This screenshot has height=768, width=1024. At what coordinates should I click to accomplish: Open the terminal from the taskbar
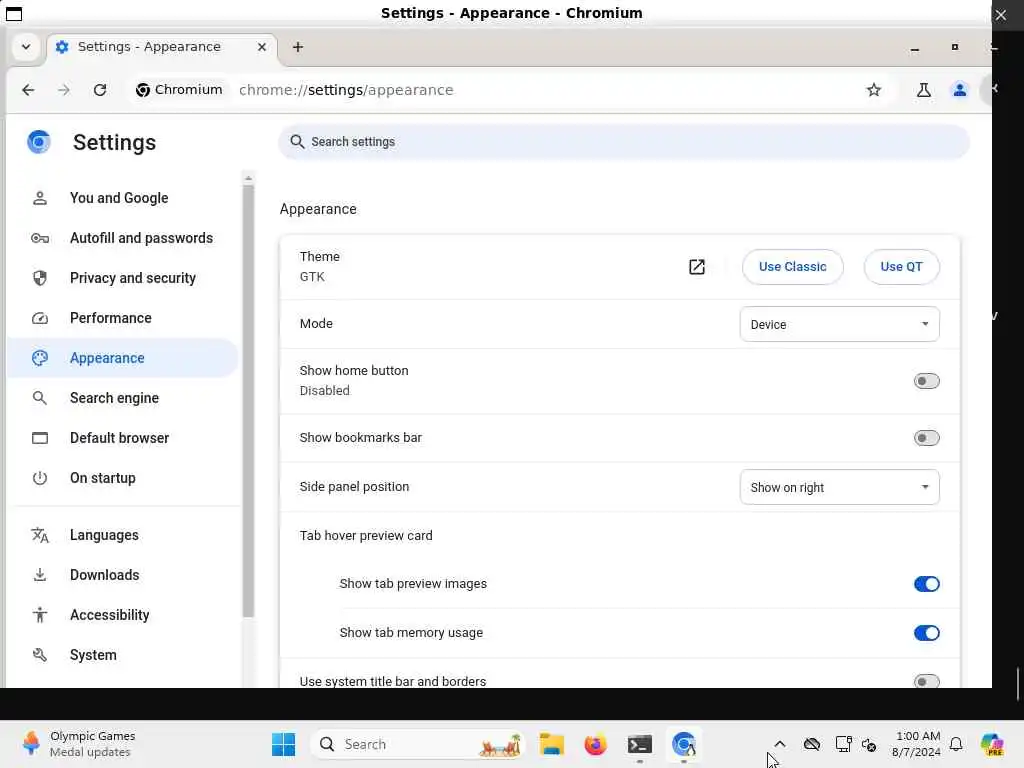tap(639, 744)
